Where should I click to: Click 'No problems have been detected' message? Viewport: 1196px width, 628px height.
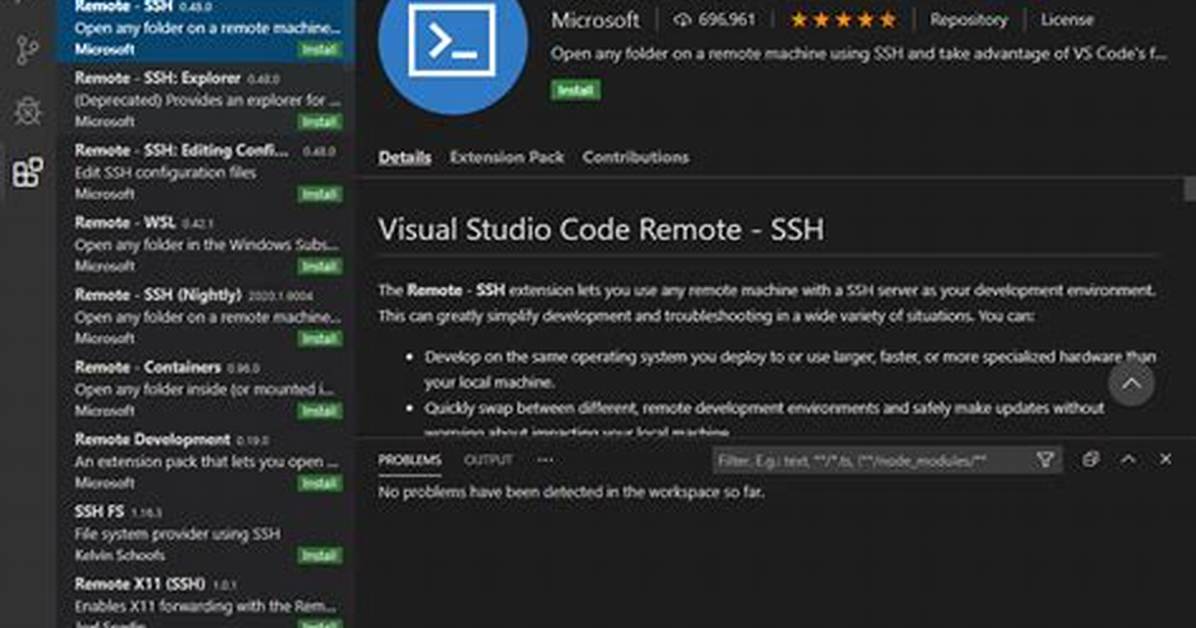pos(571,492)
